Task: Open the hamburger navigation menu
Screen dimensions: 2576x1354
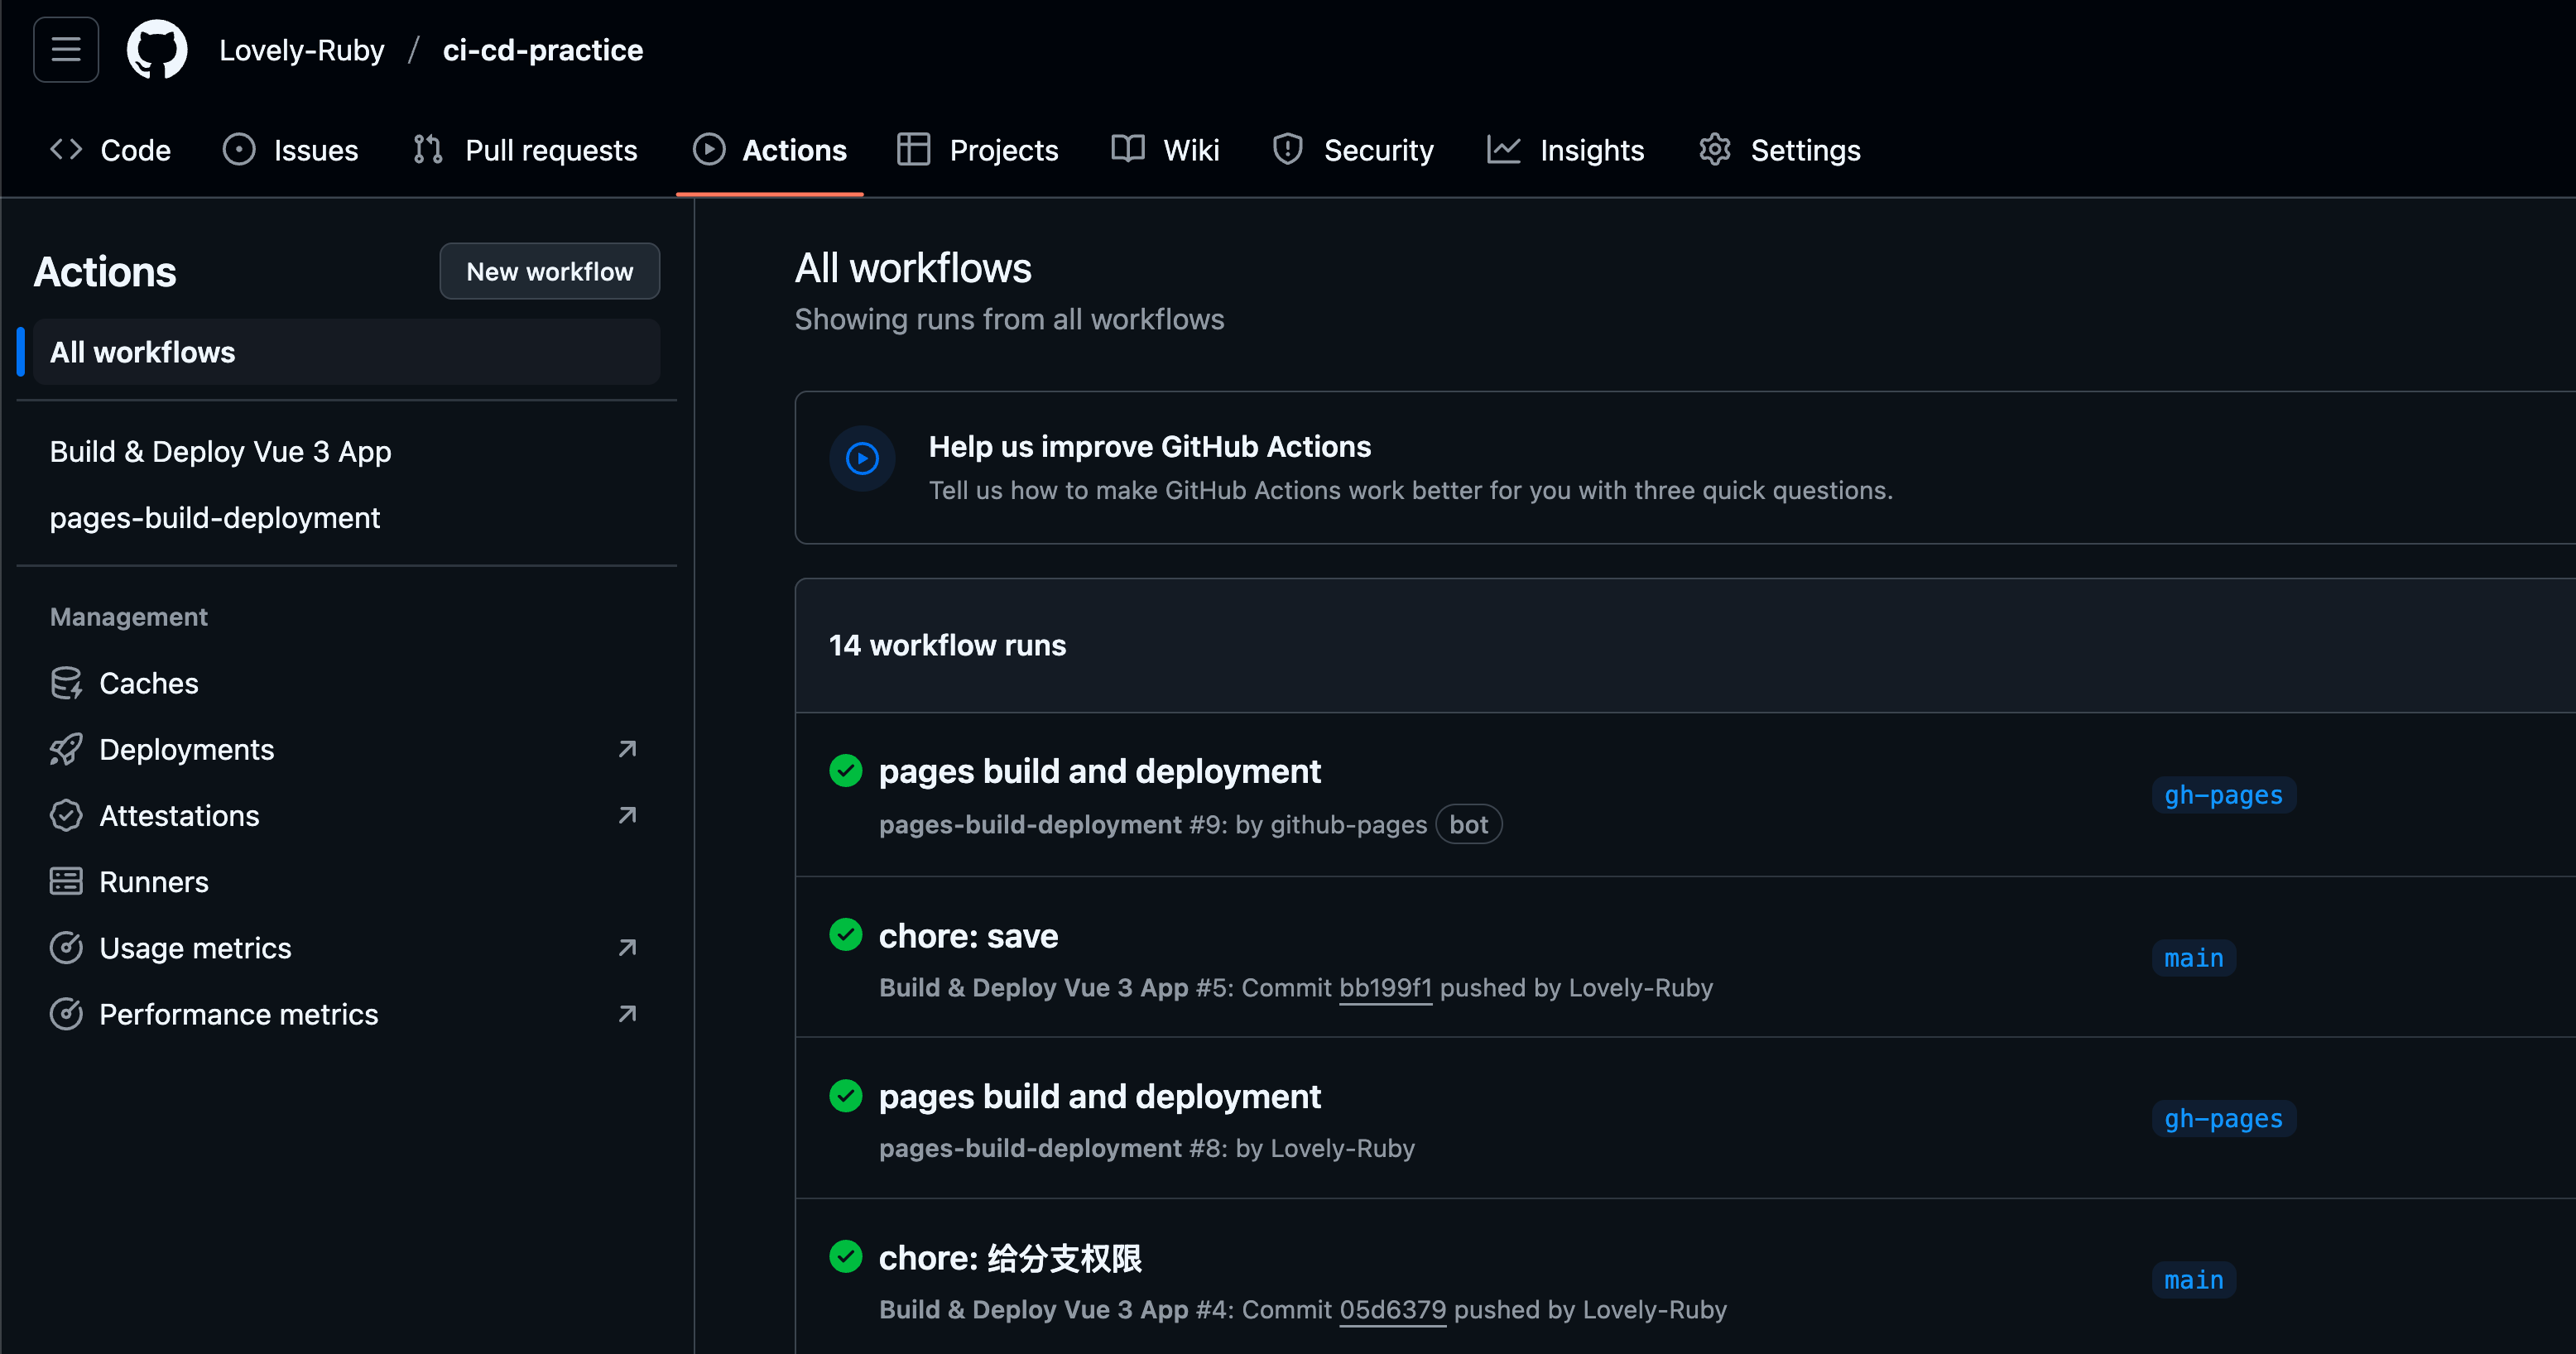Action: click(x=66, y=49)
